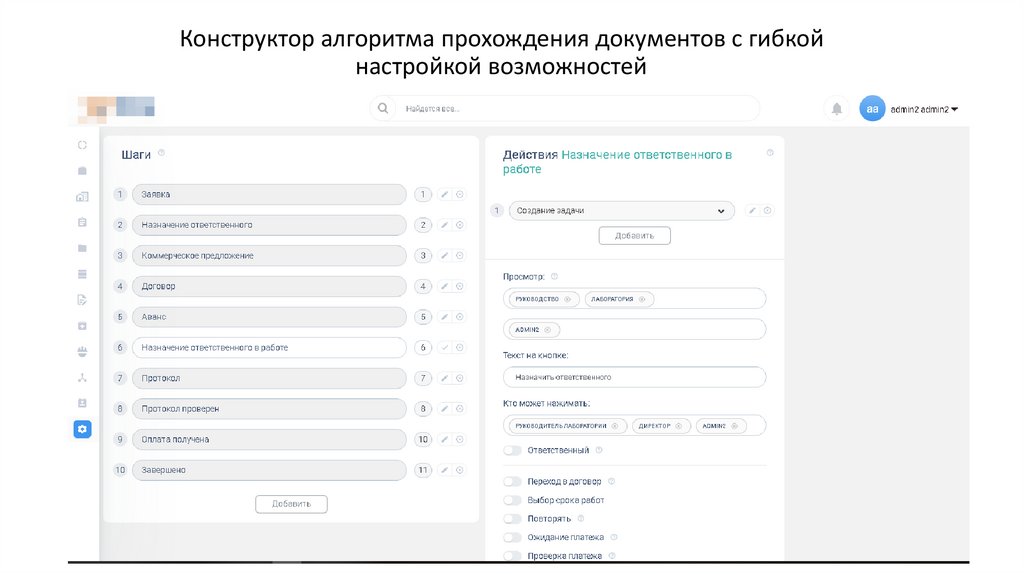Click 'Добавить' under the actions dropdown
Screen dimensions: 1024x574
pyautogui.click(x=634, y=236)
